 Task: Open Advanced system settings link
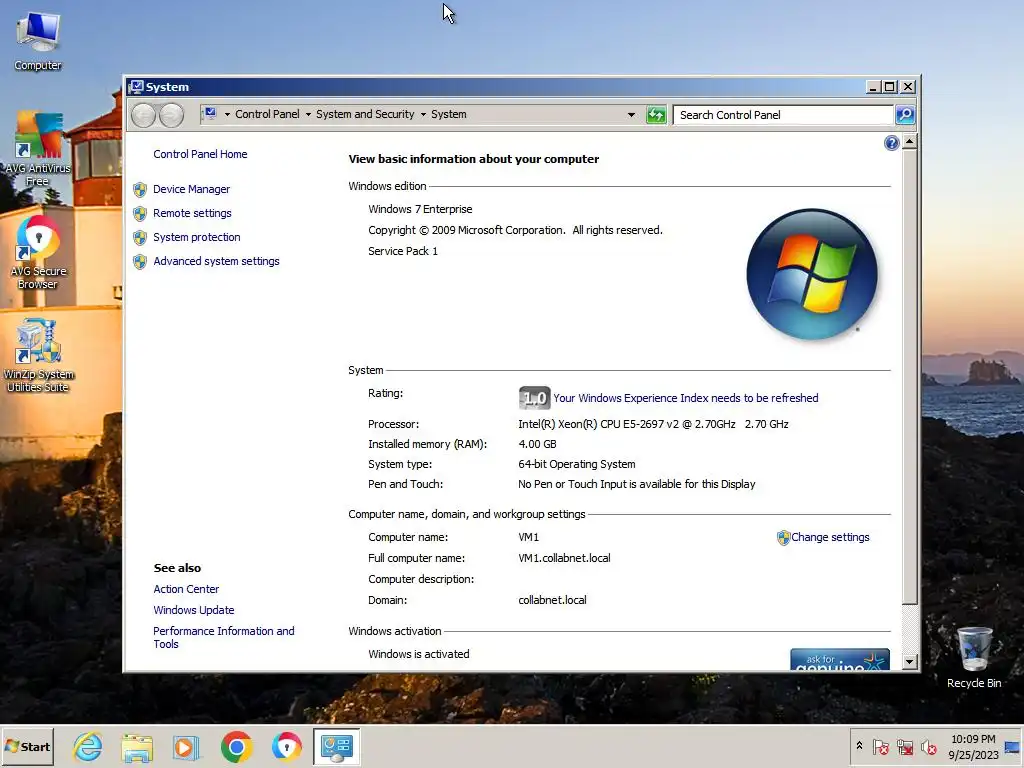(x=216, y=261)
